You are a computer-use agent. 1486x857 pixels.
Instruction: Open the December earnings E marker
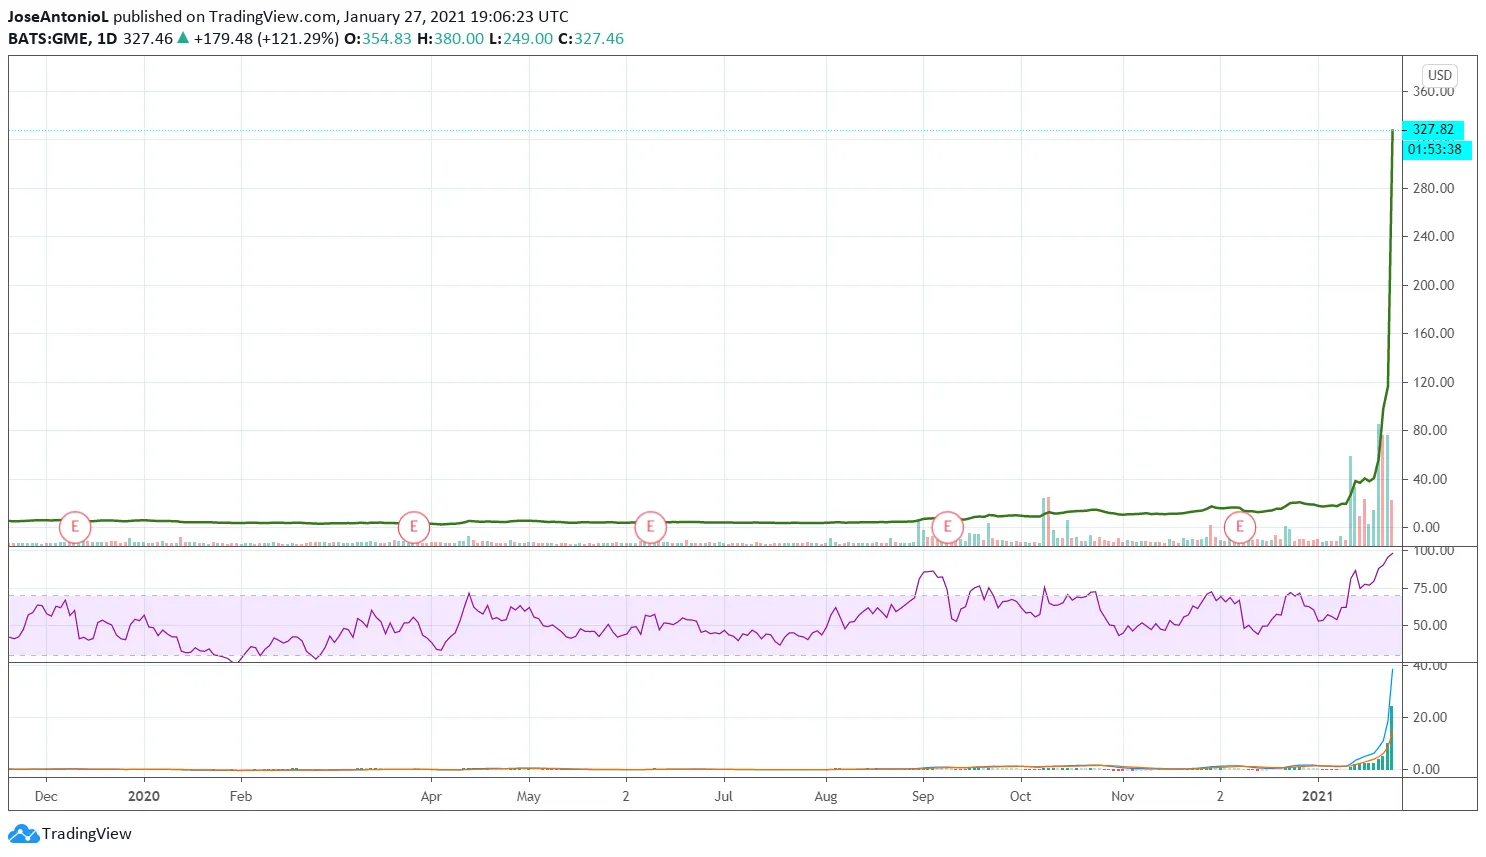click(1239, 527)
